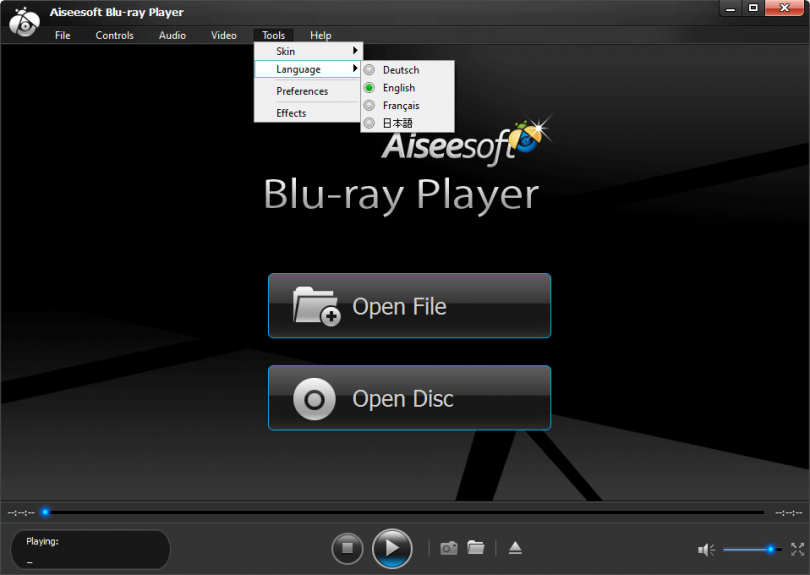
Task: Click the disc icon on Open Disc
Action: 314,399
